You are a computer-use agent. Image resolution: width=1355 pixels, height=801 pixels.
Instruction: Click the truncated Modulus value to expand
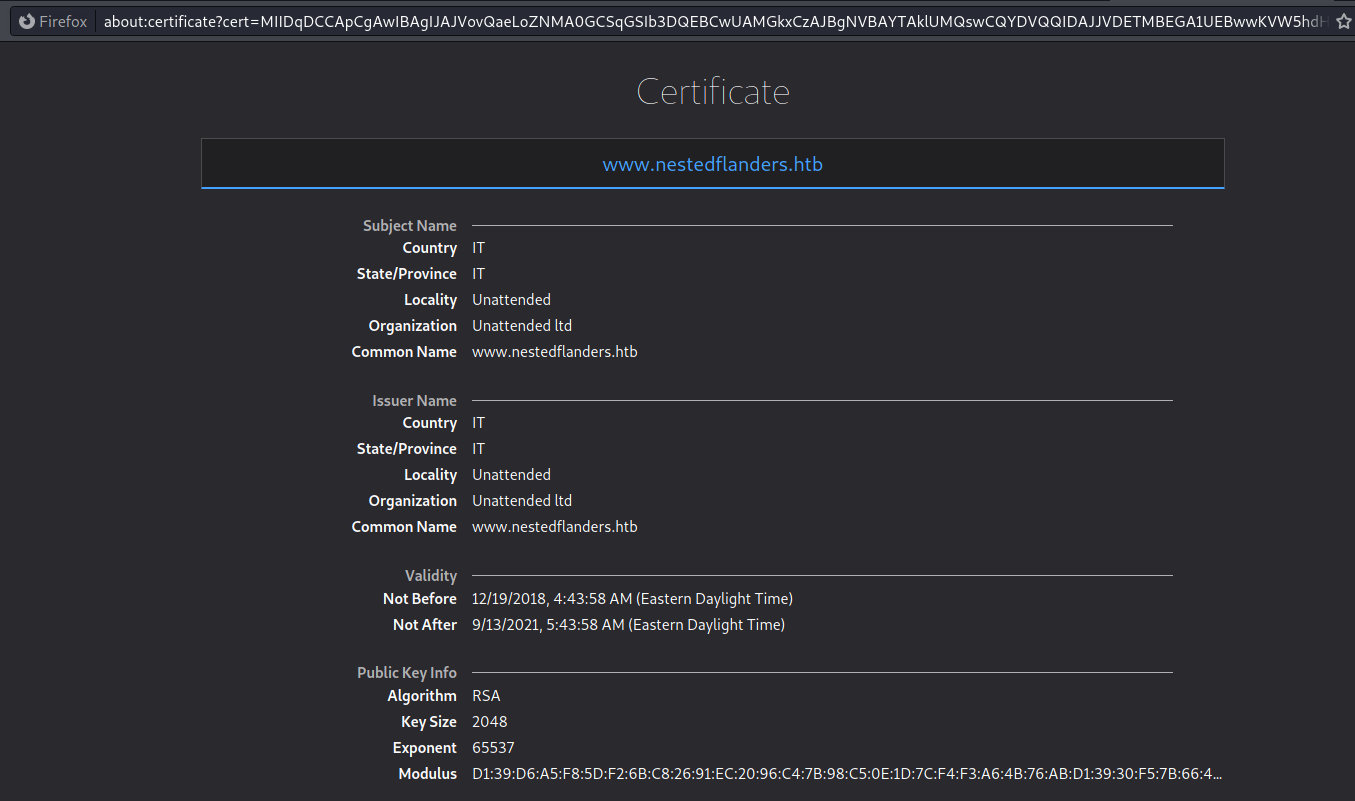(x=847, y=774)
